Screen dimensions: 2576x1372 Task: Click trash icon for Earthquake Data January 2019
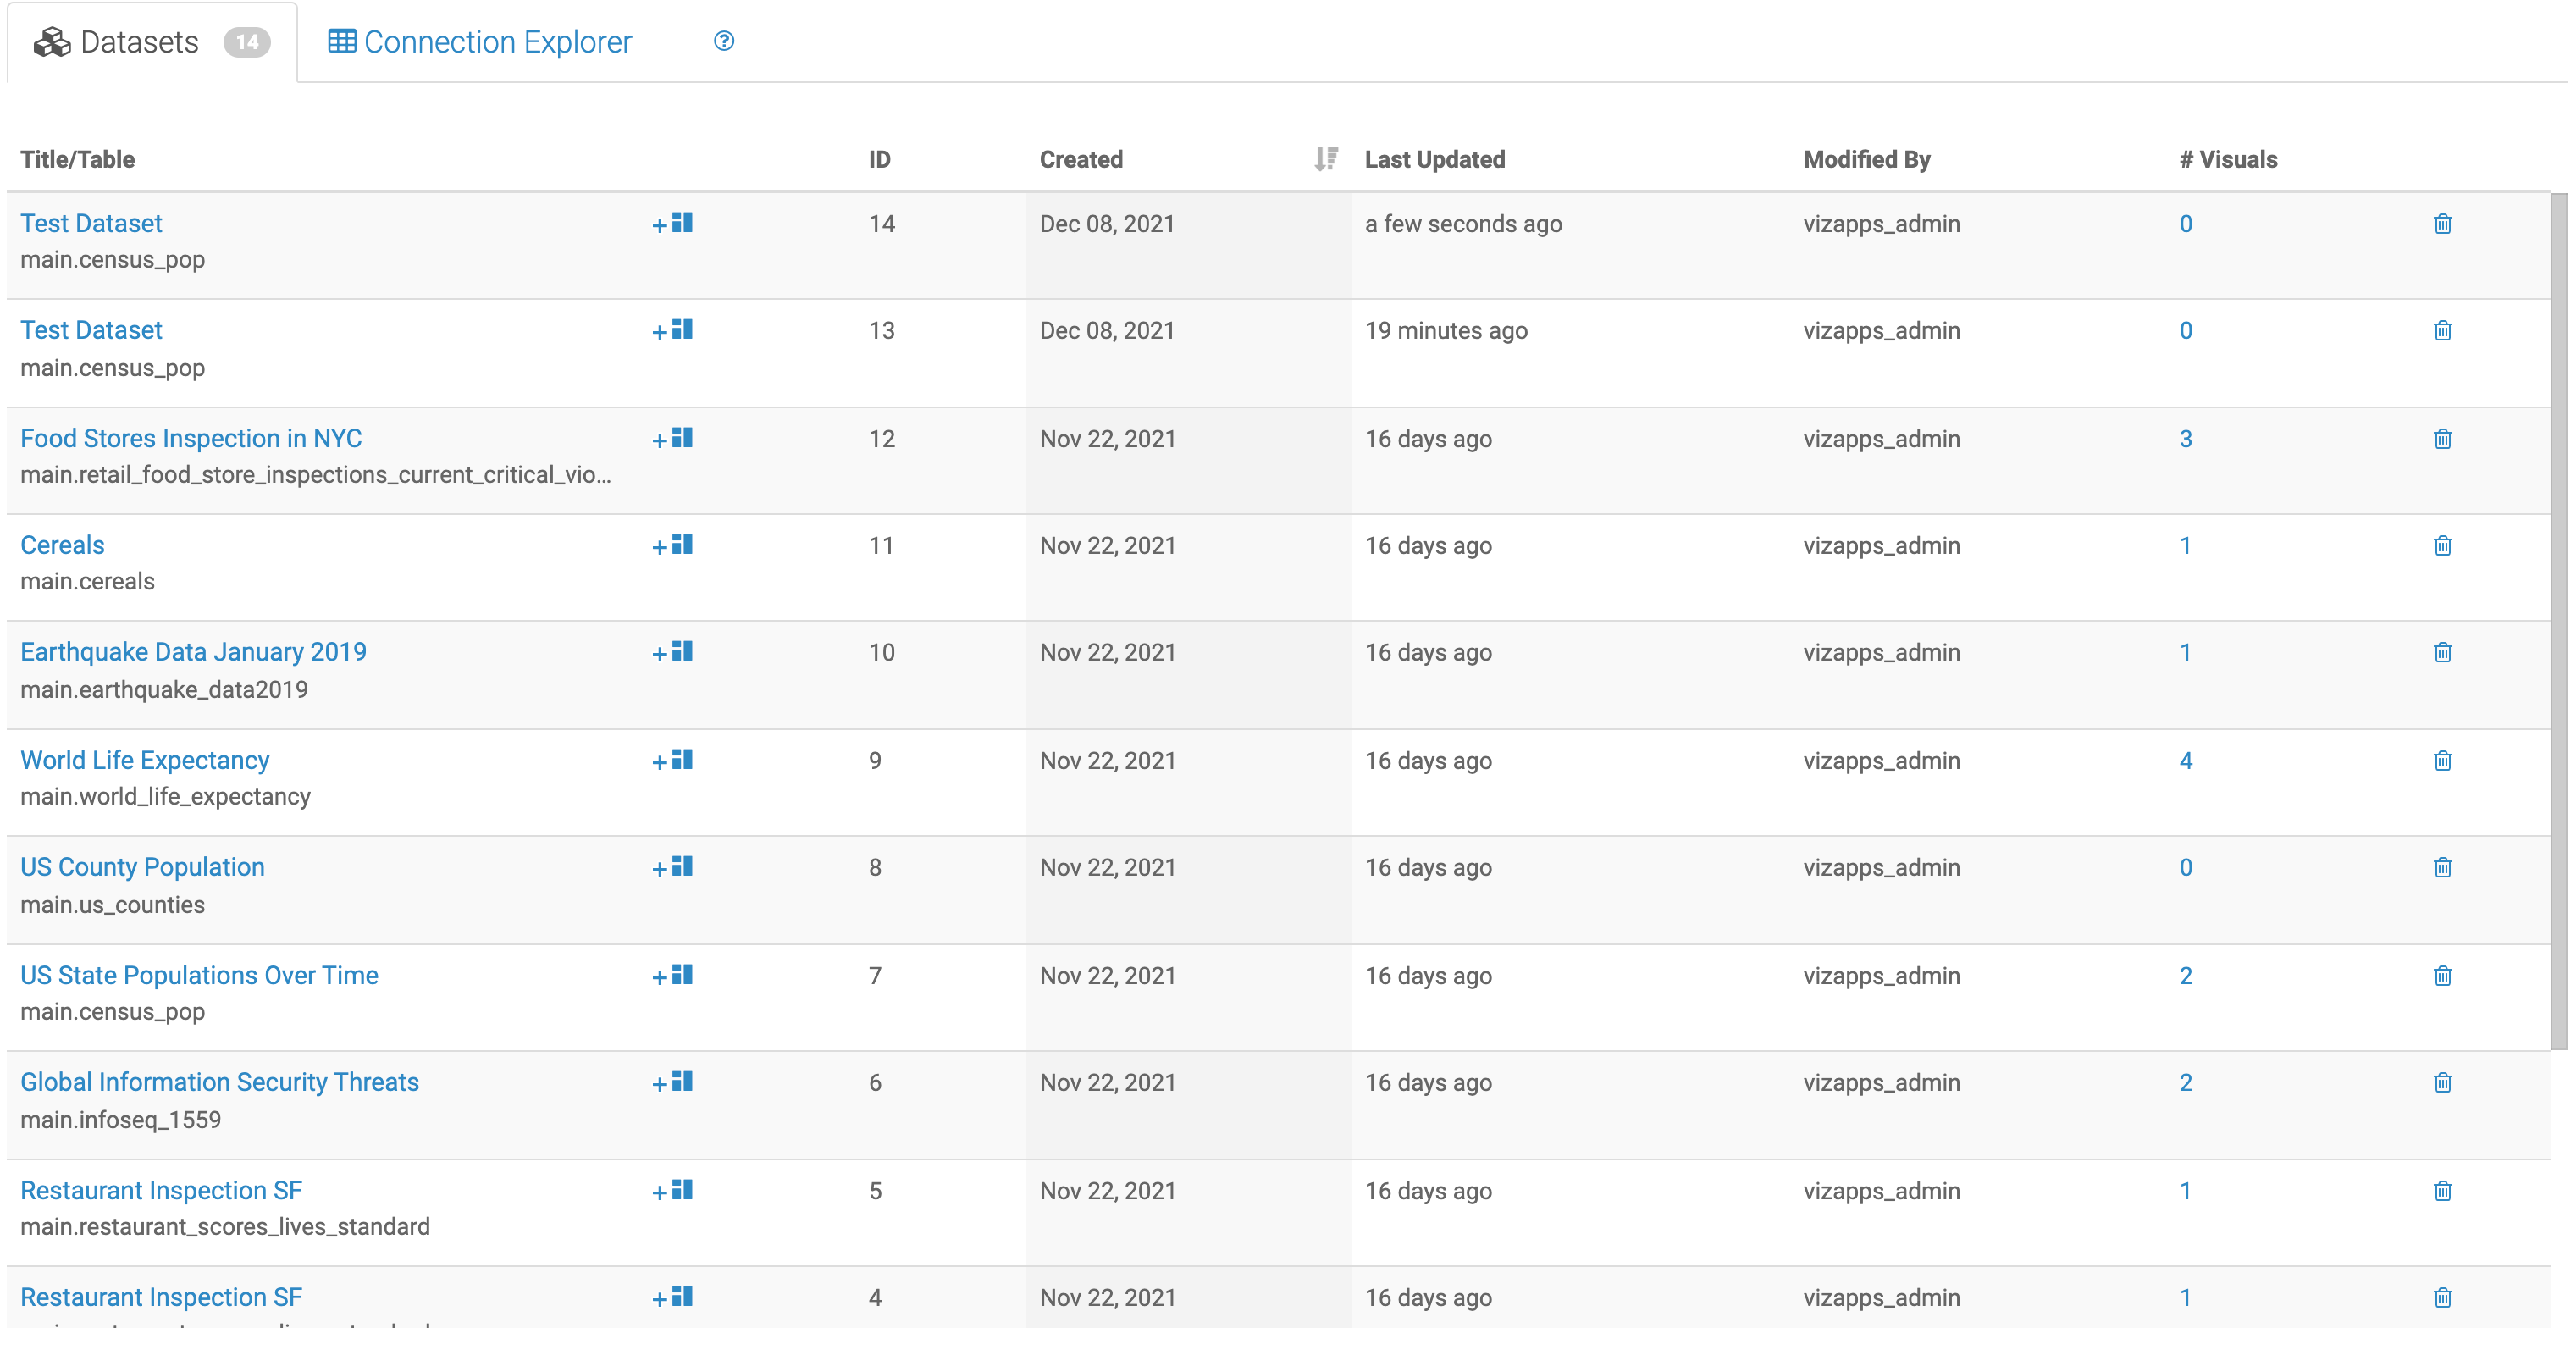click(2442, 652)
